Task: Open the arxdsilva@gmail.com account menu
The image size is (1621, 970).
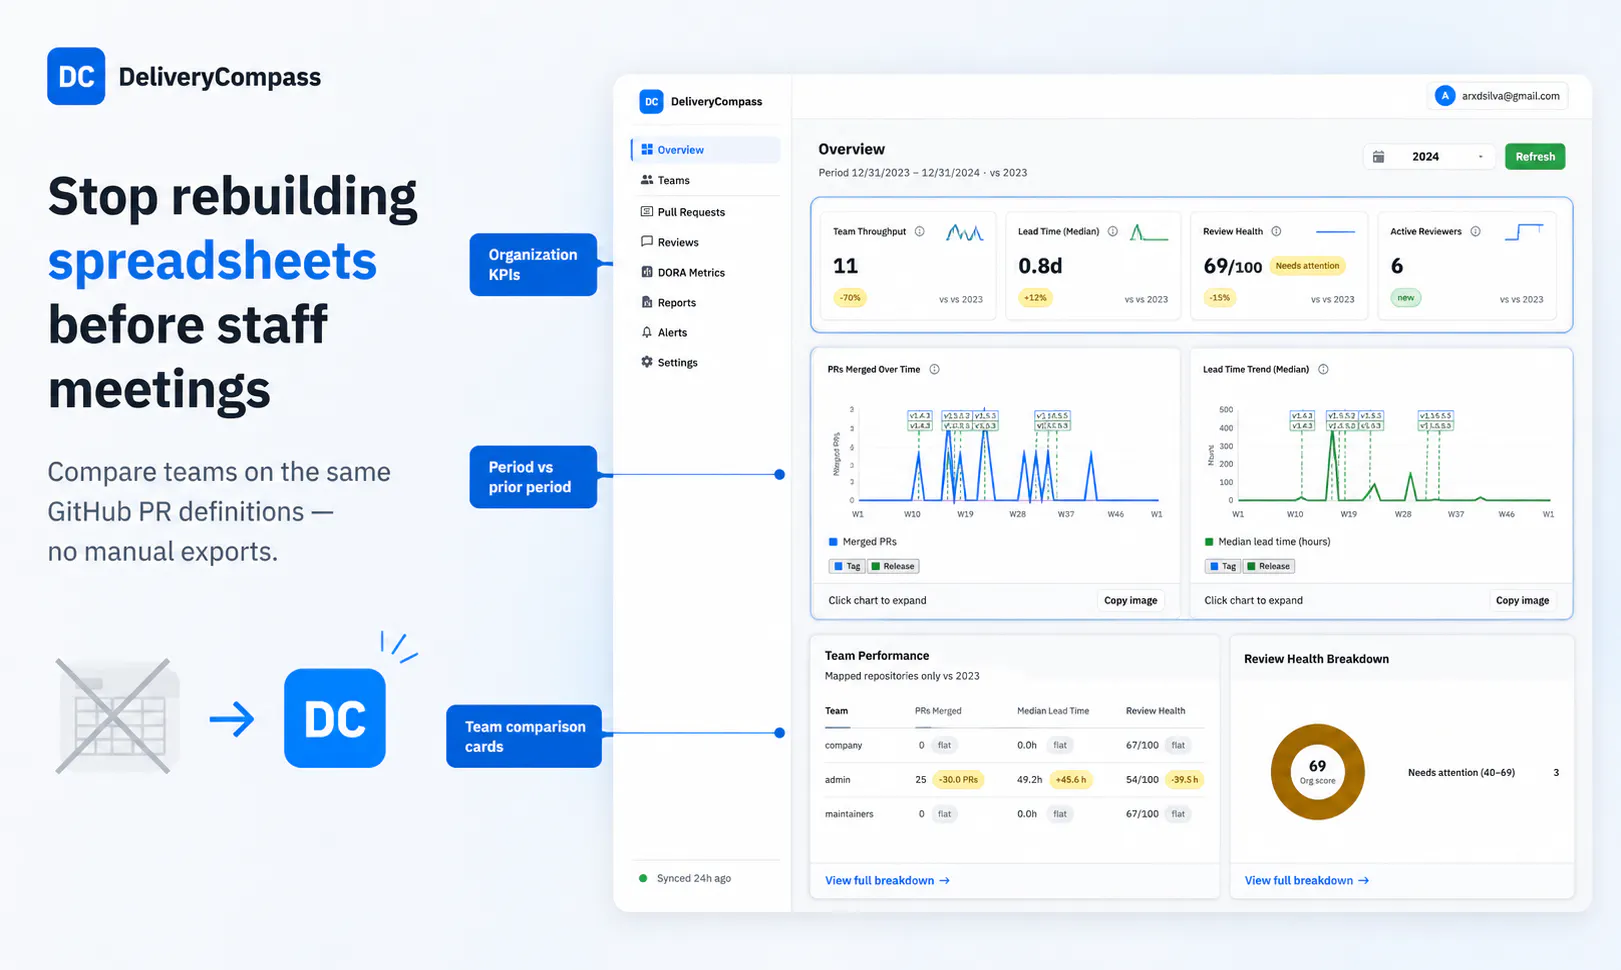Action: tap(1498, 96)
